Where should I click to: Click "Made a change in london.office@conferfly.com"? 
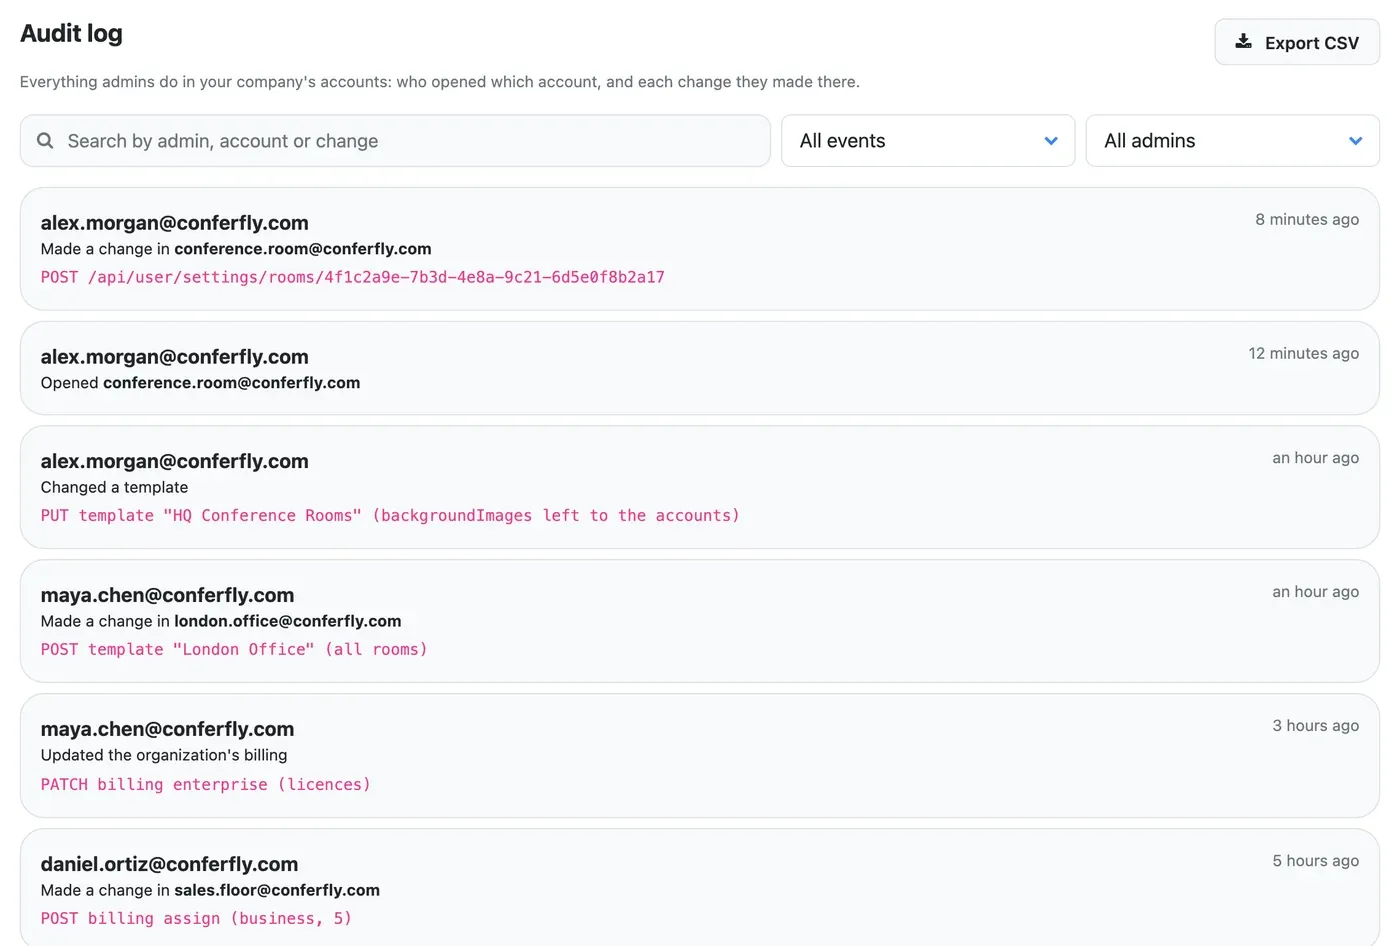[x=221, y=621]
